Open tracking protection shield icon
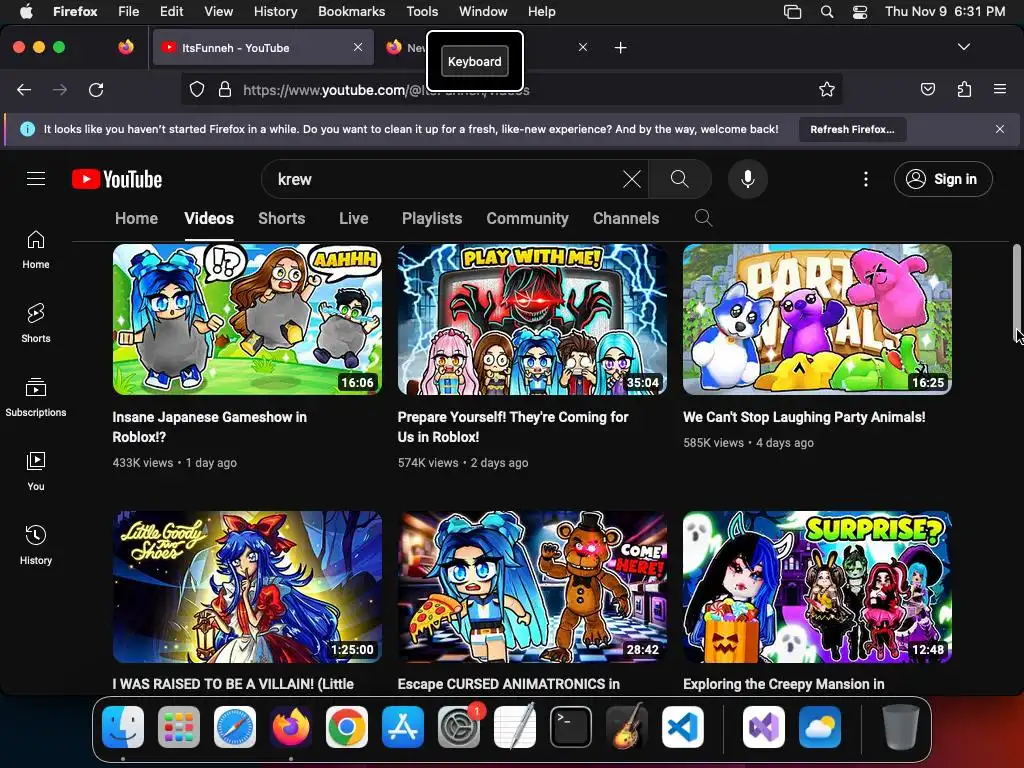Screen dimensions: 1024x768 coord(197,89)
